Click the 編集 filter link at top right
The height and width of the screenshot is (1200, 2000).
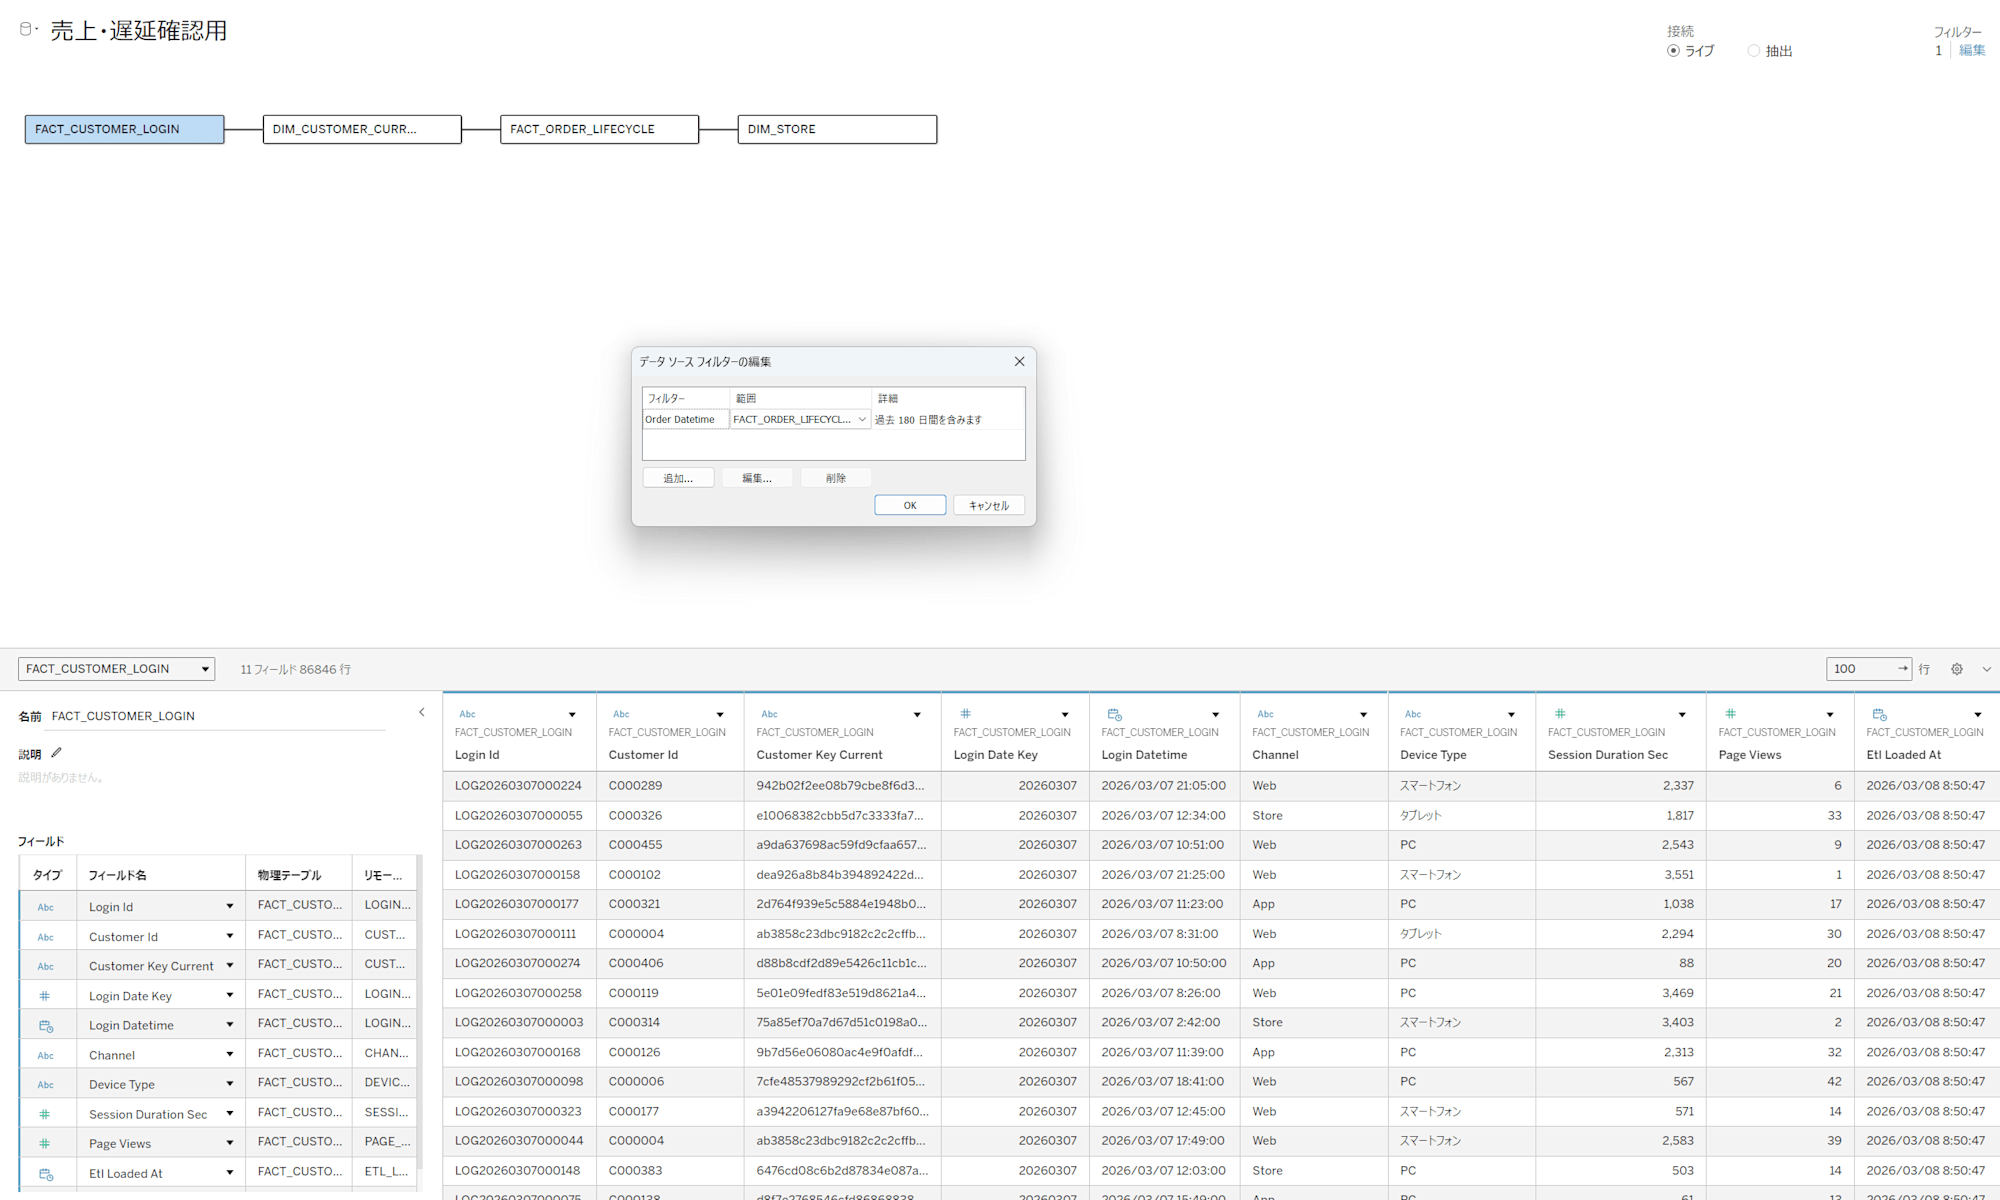click(1972, 51)
